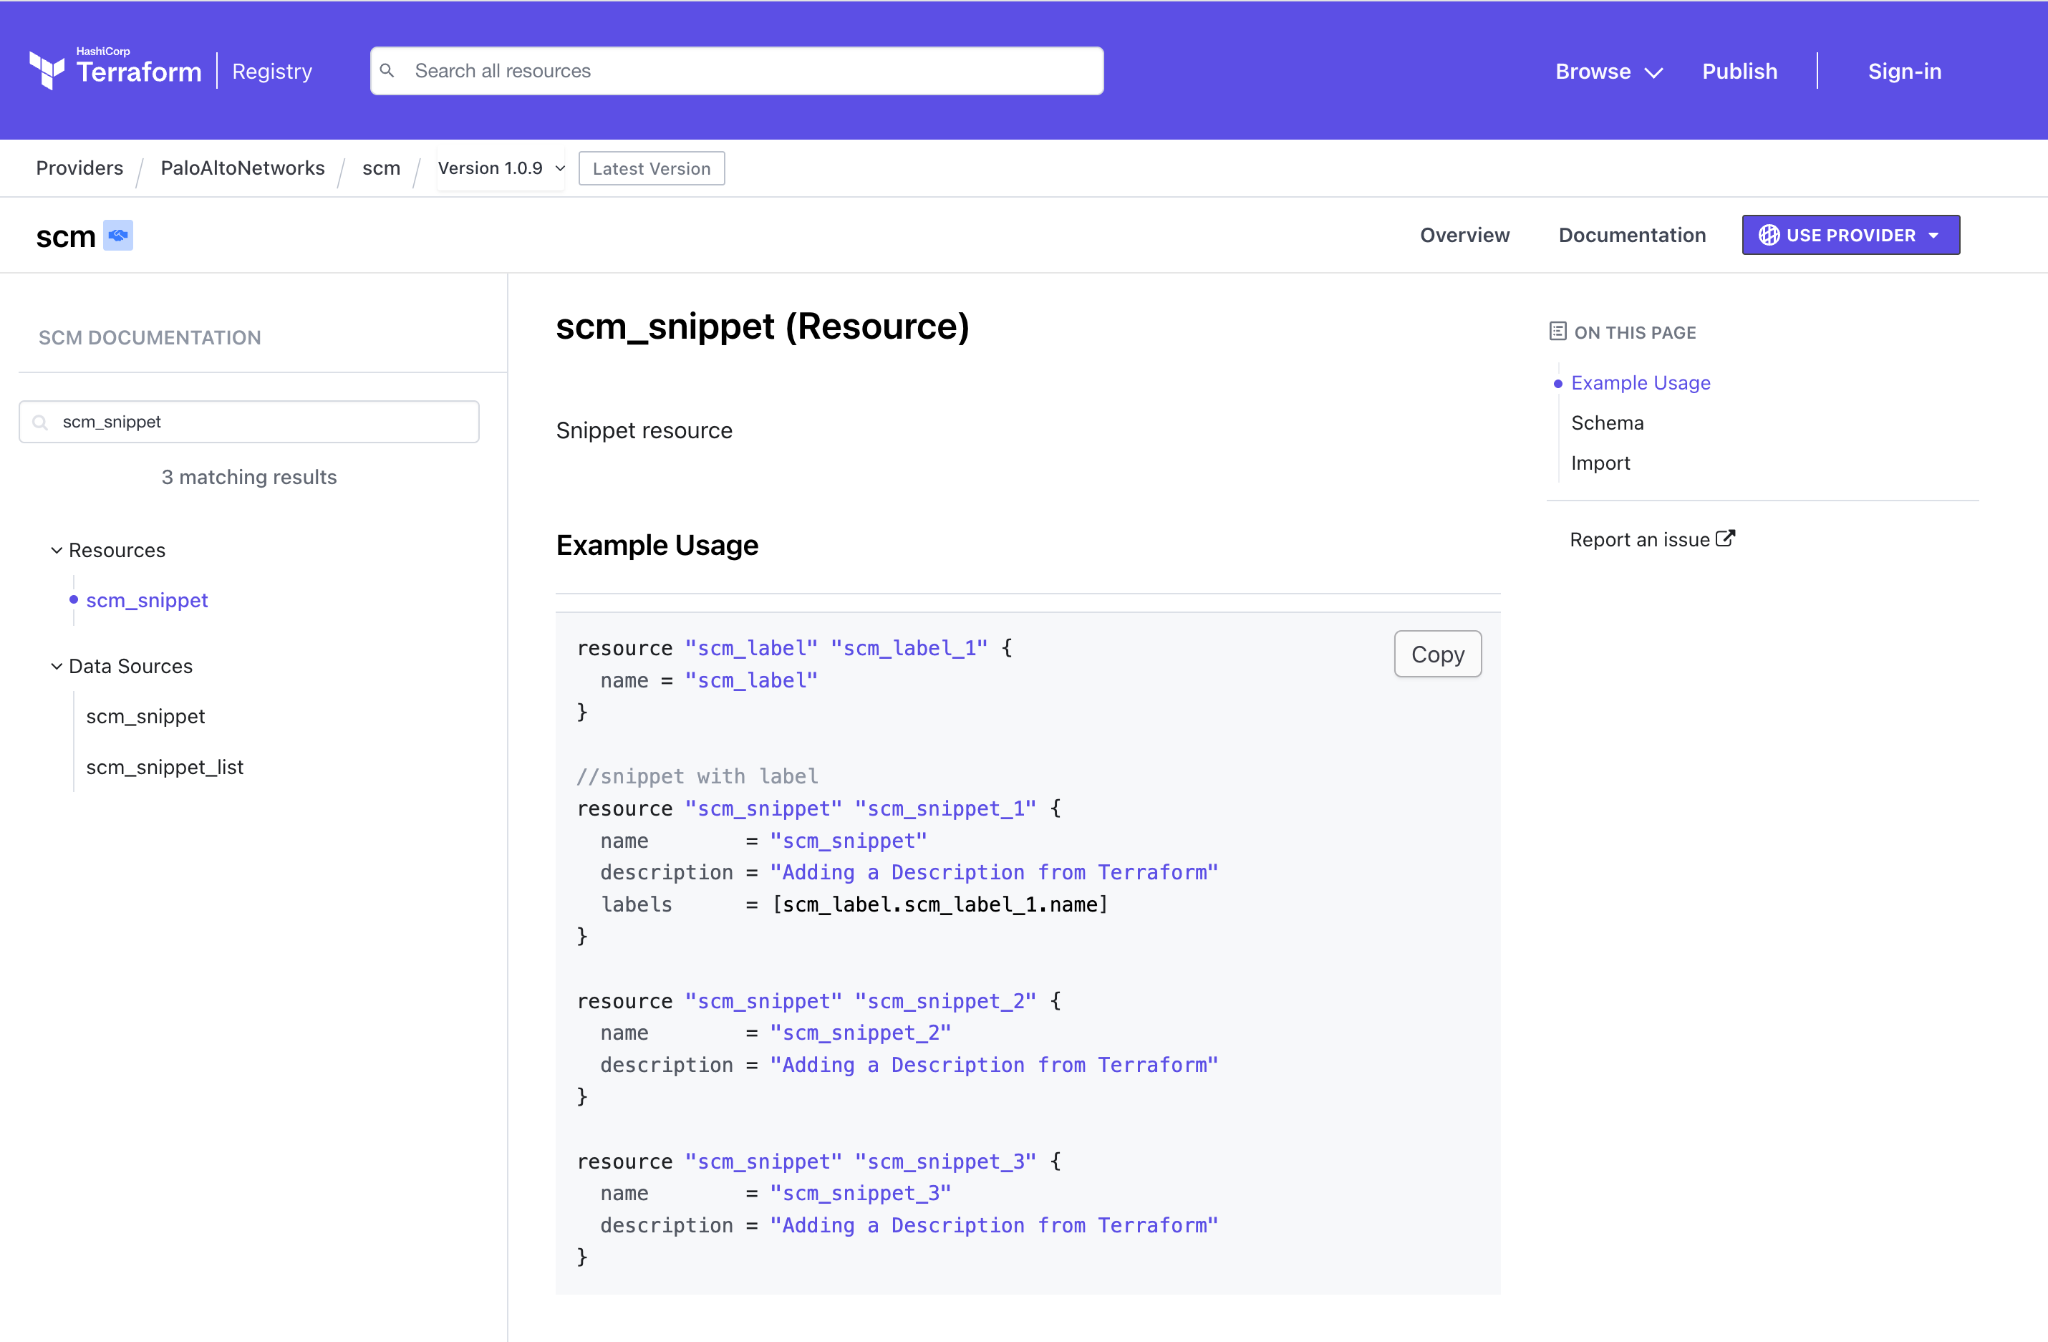Focus the sidebar scm_snippet filter field
Screen dimensions: 2048x1342
click(249, 422)
